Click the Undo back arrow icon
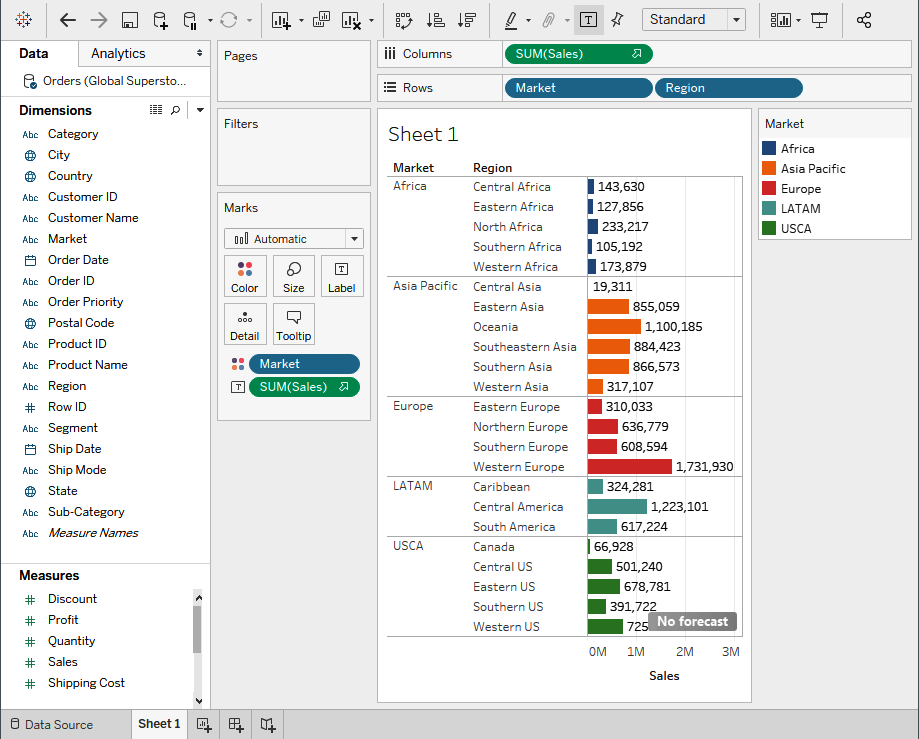Screen dimensions: 919x739 tap(68, 21)
